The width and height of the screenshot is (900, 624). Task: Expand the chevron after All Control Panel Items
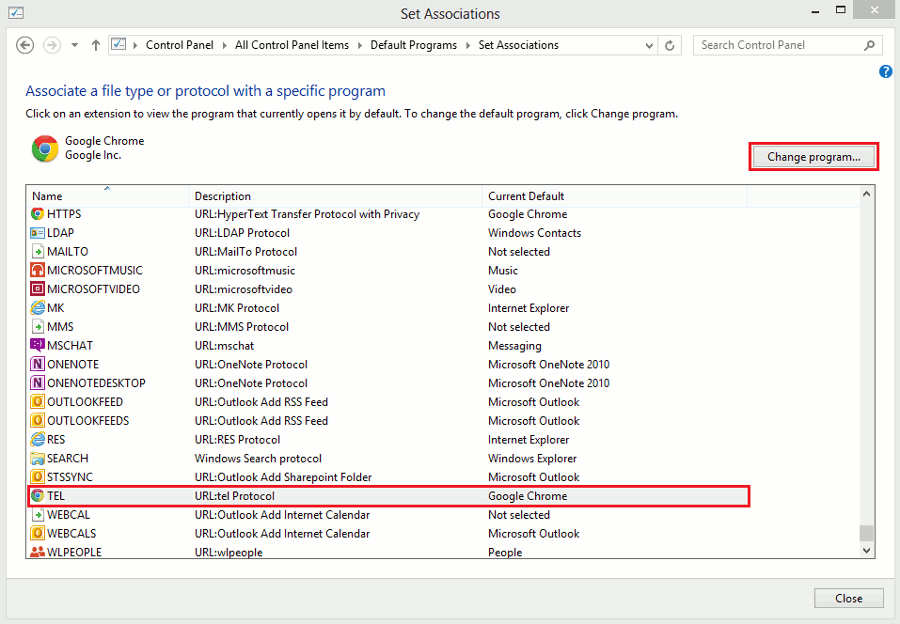(x=359, y=45)
